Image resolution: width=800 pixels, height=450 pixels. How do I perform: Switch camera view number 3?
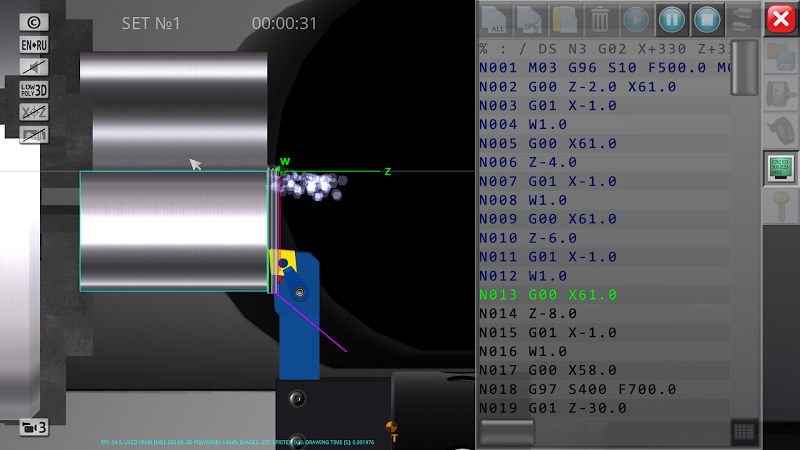34,427
